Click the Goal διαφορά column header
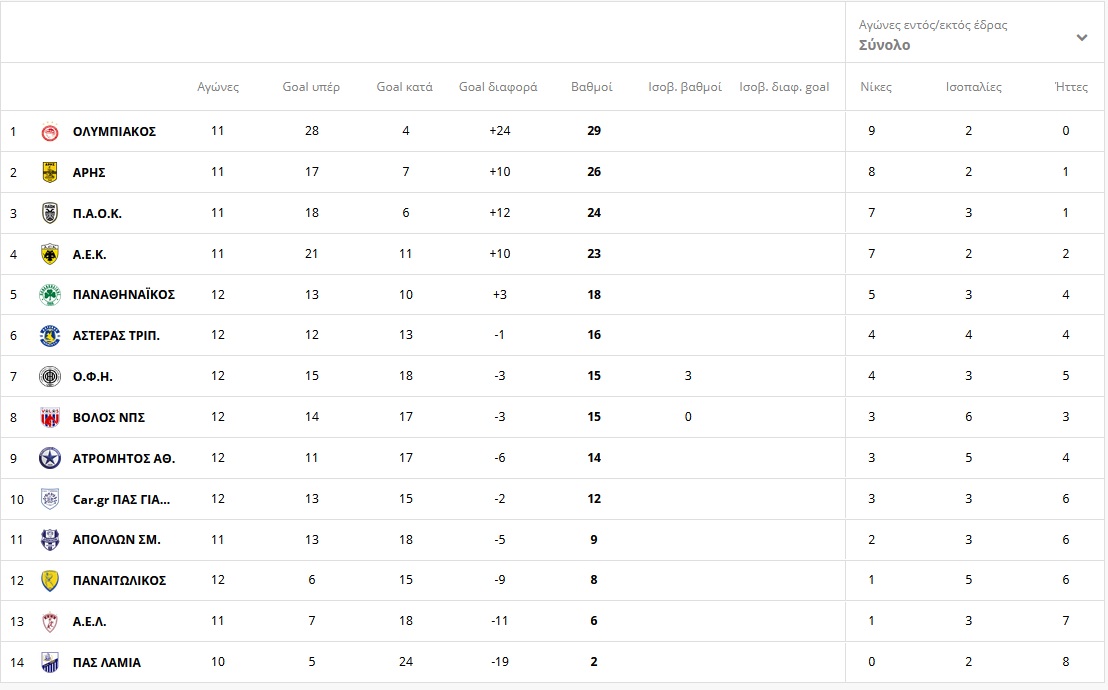This screenshot has height=690, width=1108. click(x=498, y=87)
